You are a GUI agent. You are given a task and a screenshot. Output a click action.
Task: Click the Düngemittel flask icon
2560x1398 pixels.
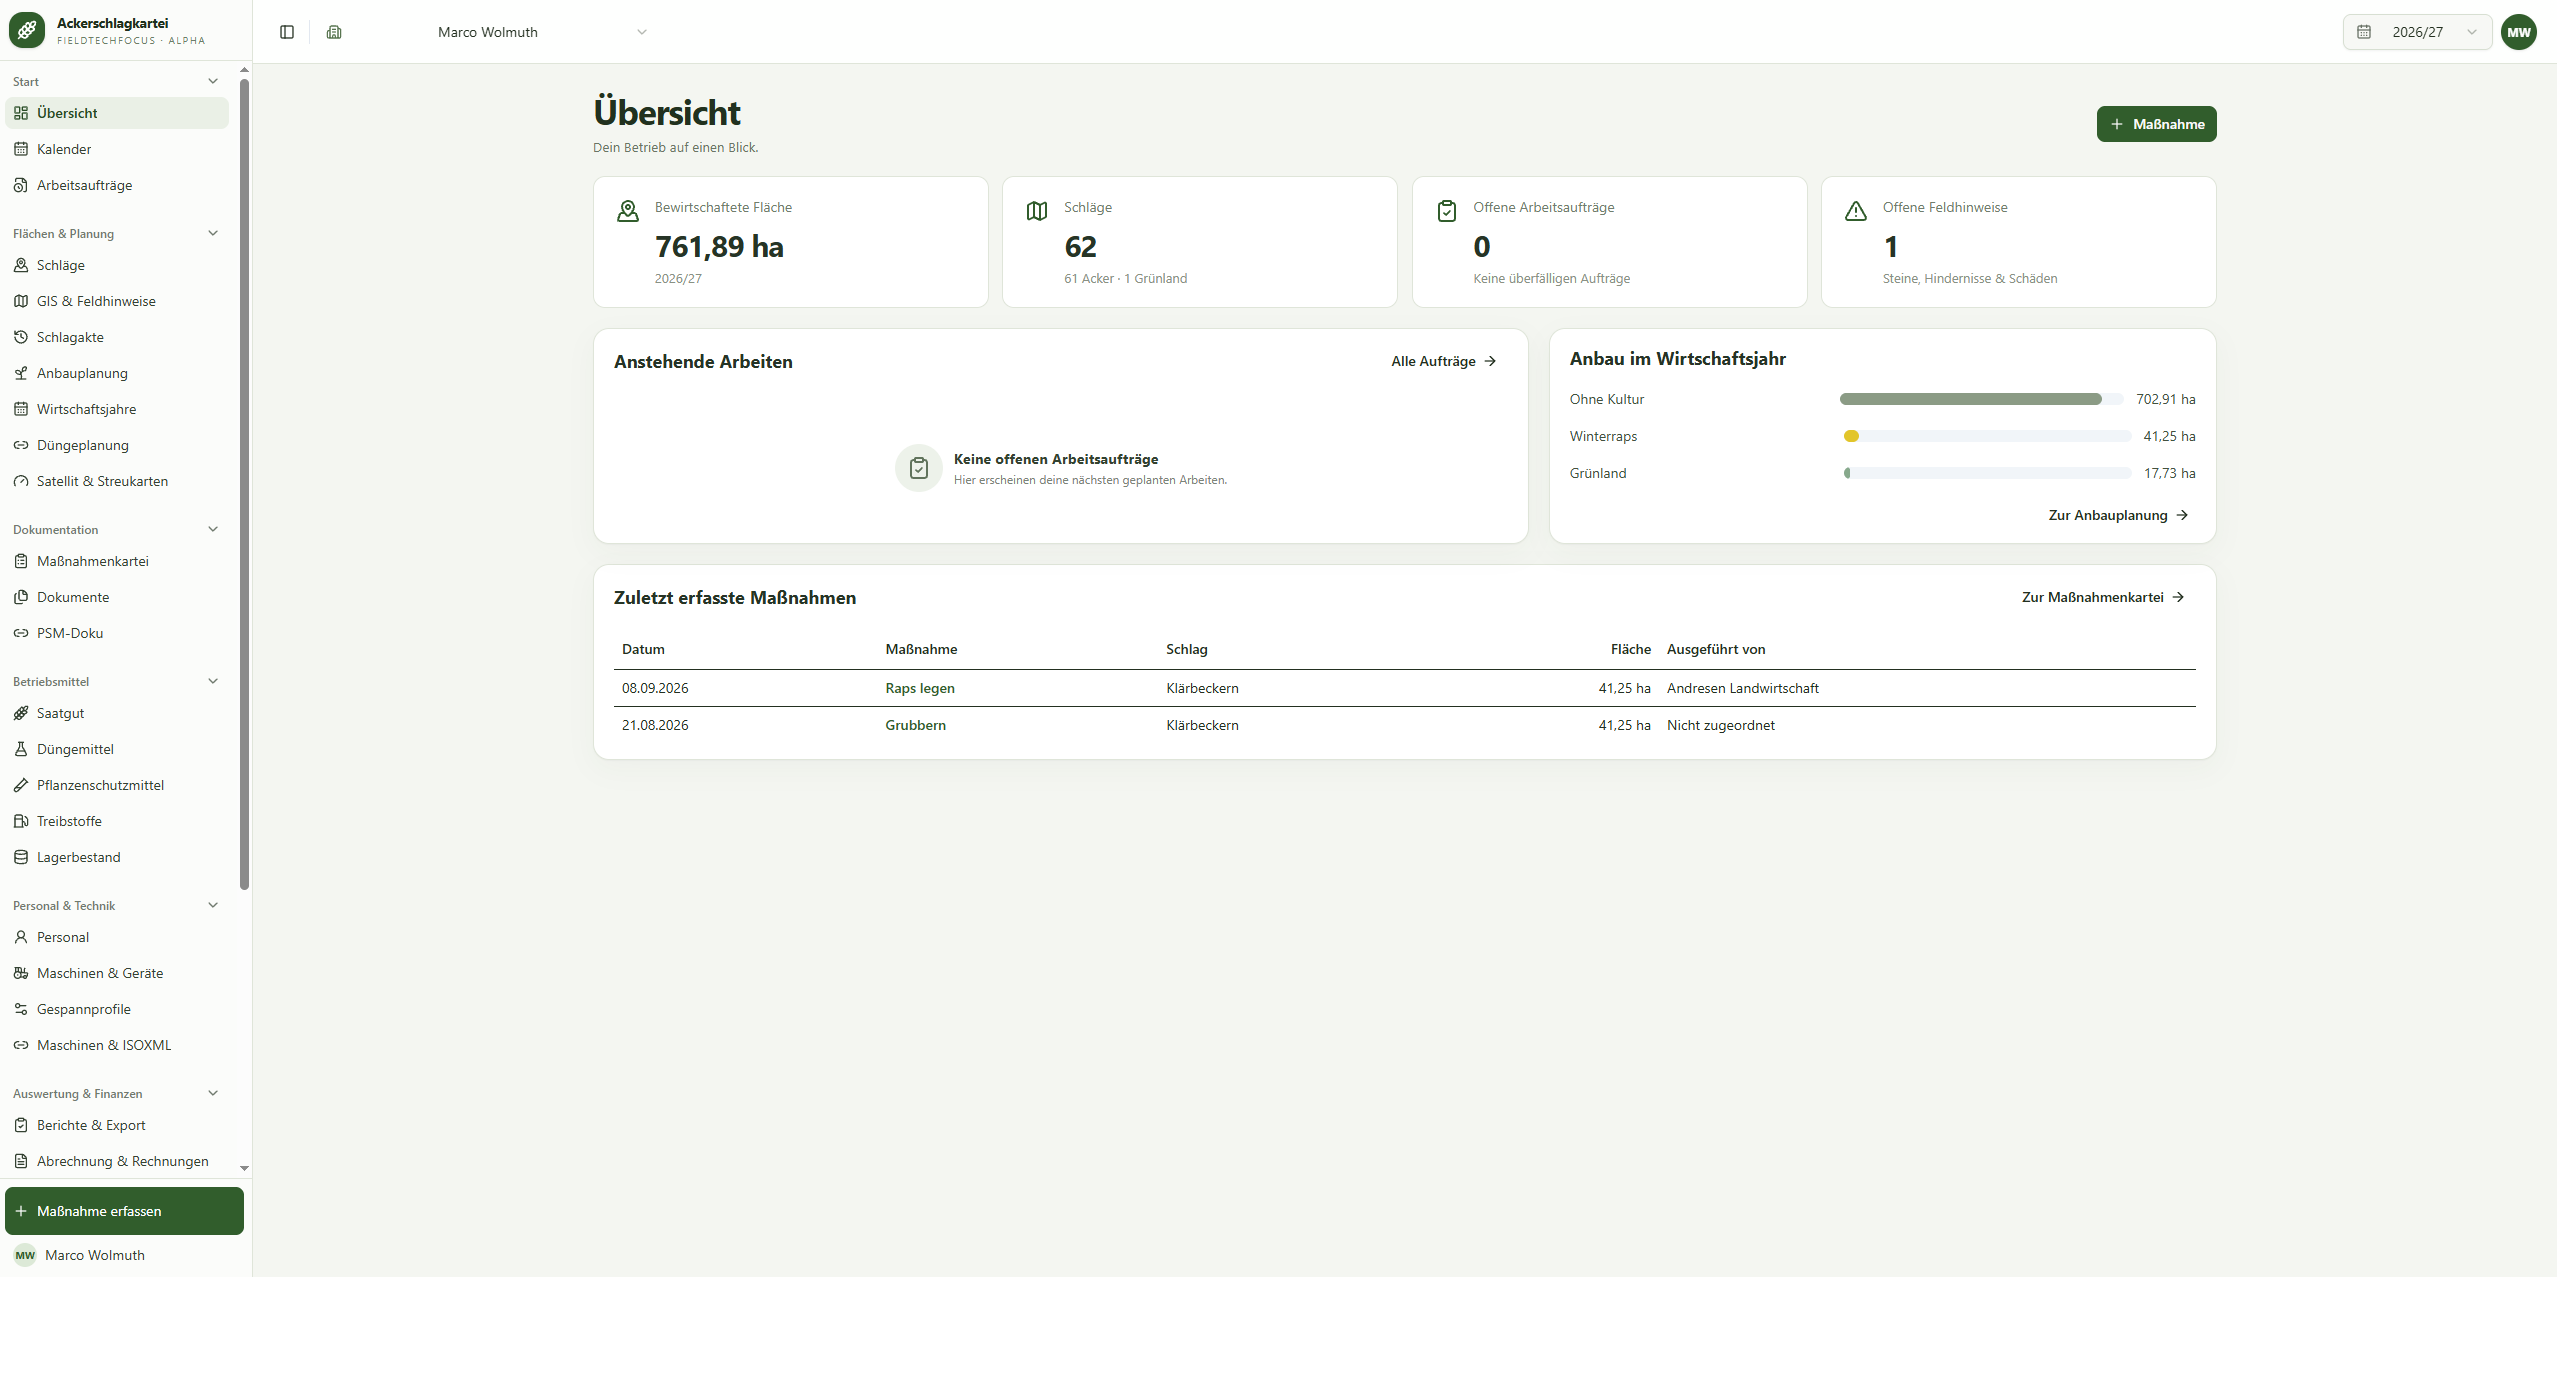point(21,749)
